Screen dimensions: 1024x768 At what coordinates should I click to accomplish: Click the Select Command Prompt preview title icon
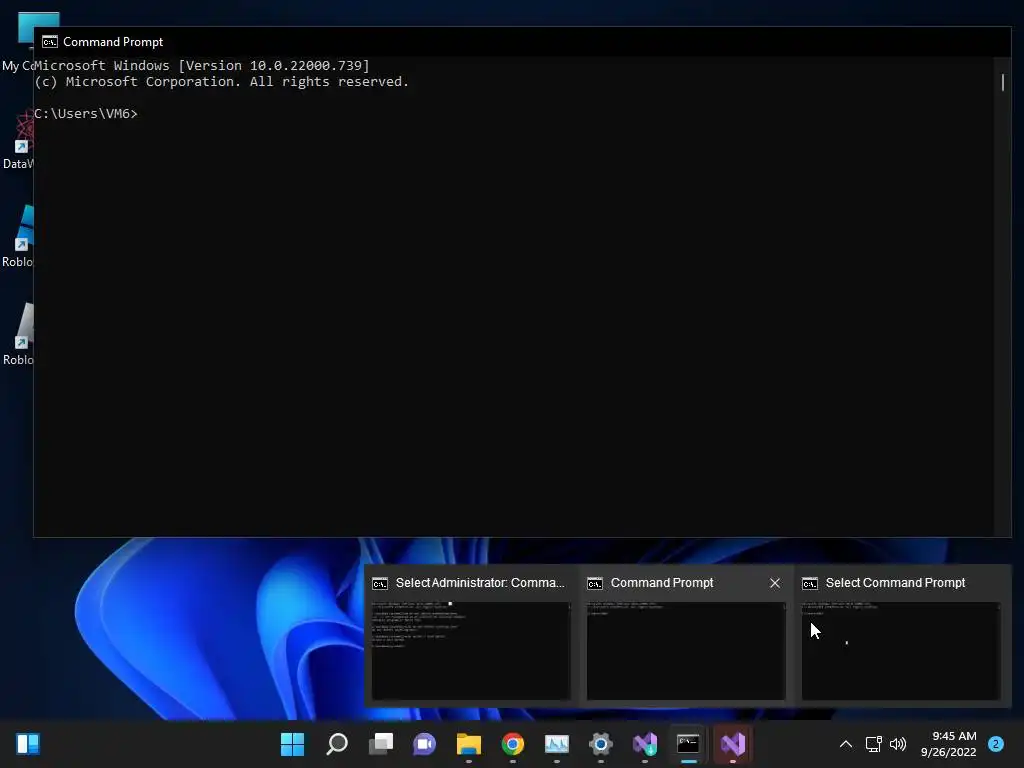click(809, 583)
